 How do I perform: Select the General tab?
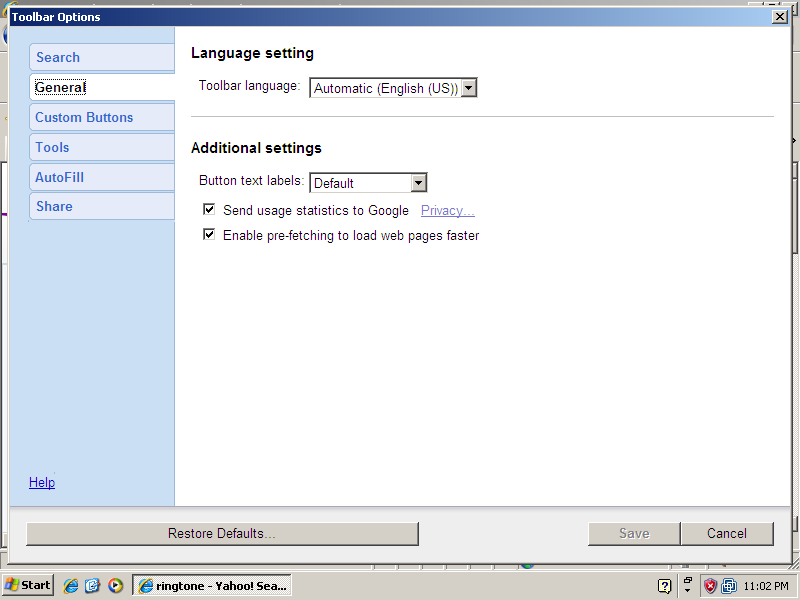102,87
